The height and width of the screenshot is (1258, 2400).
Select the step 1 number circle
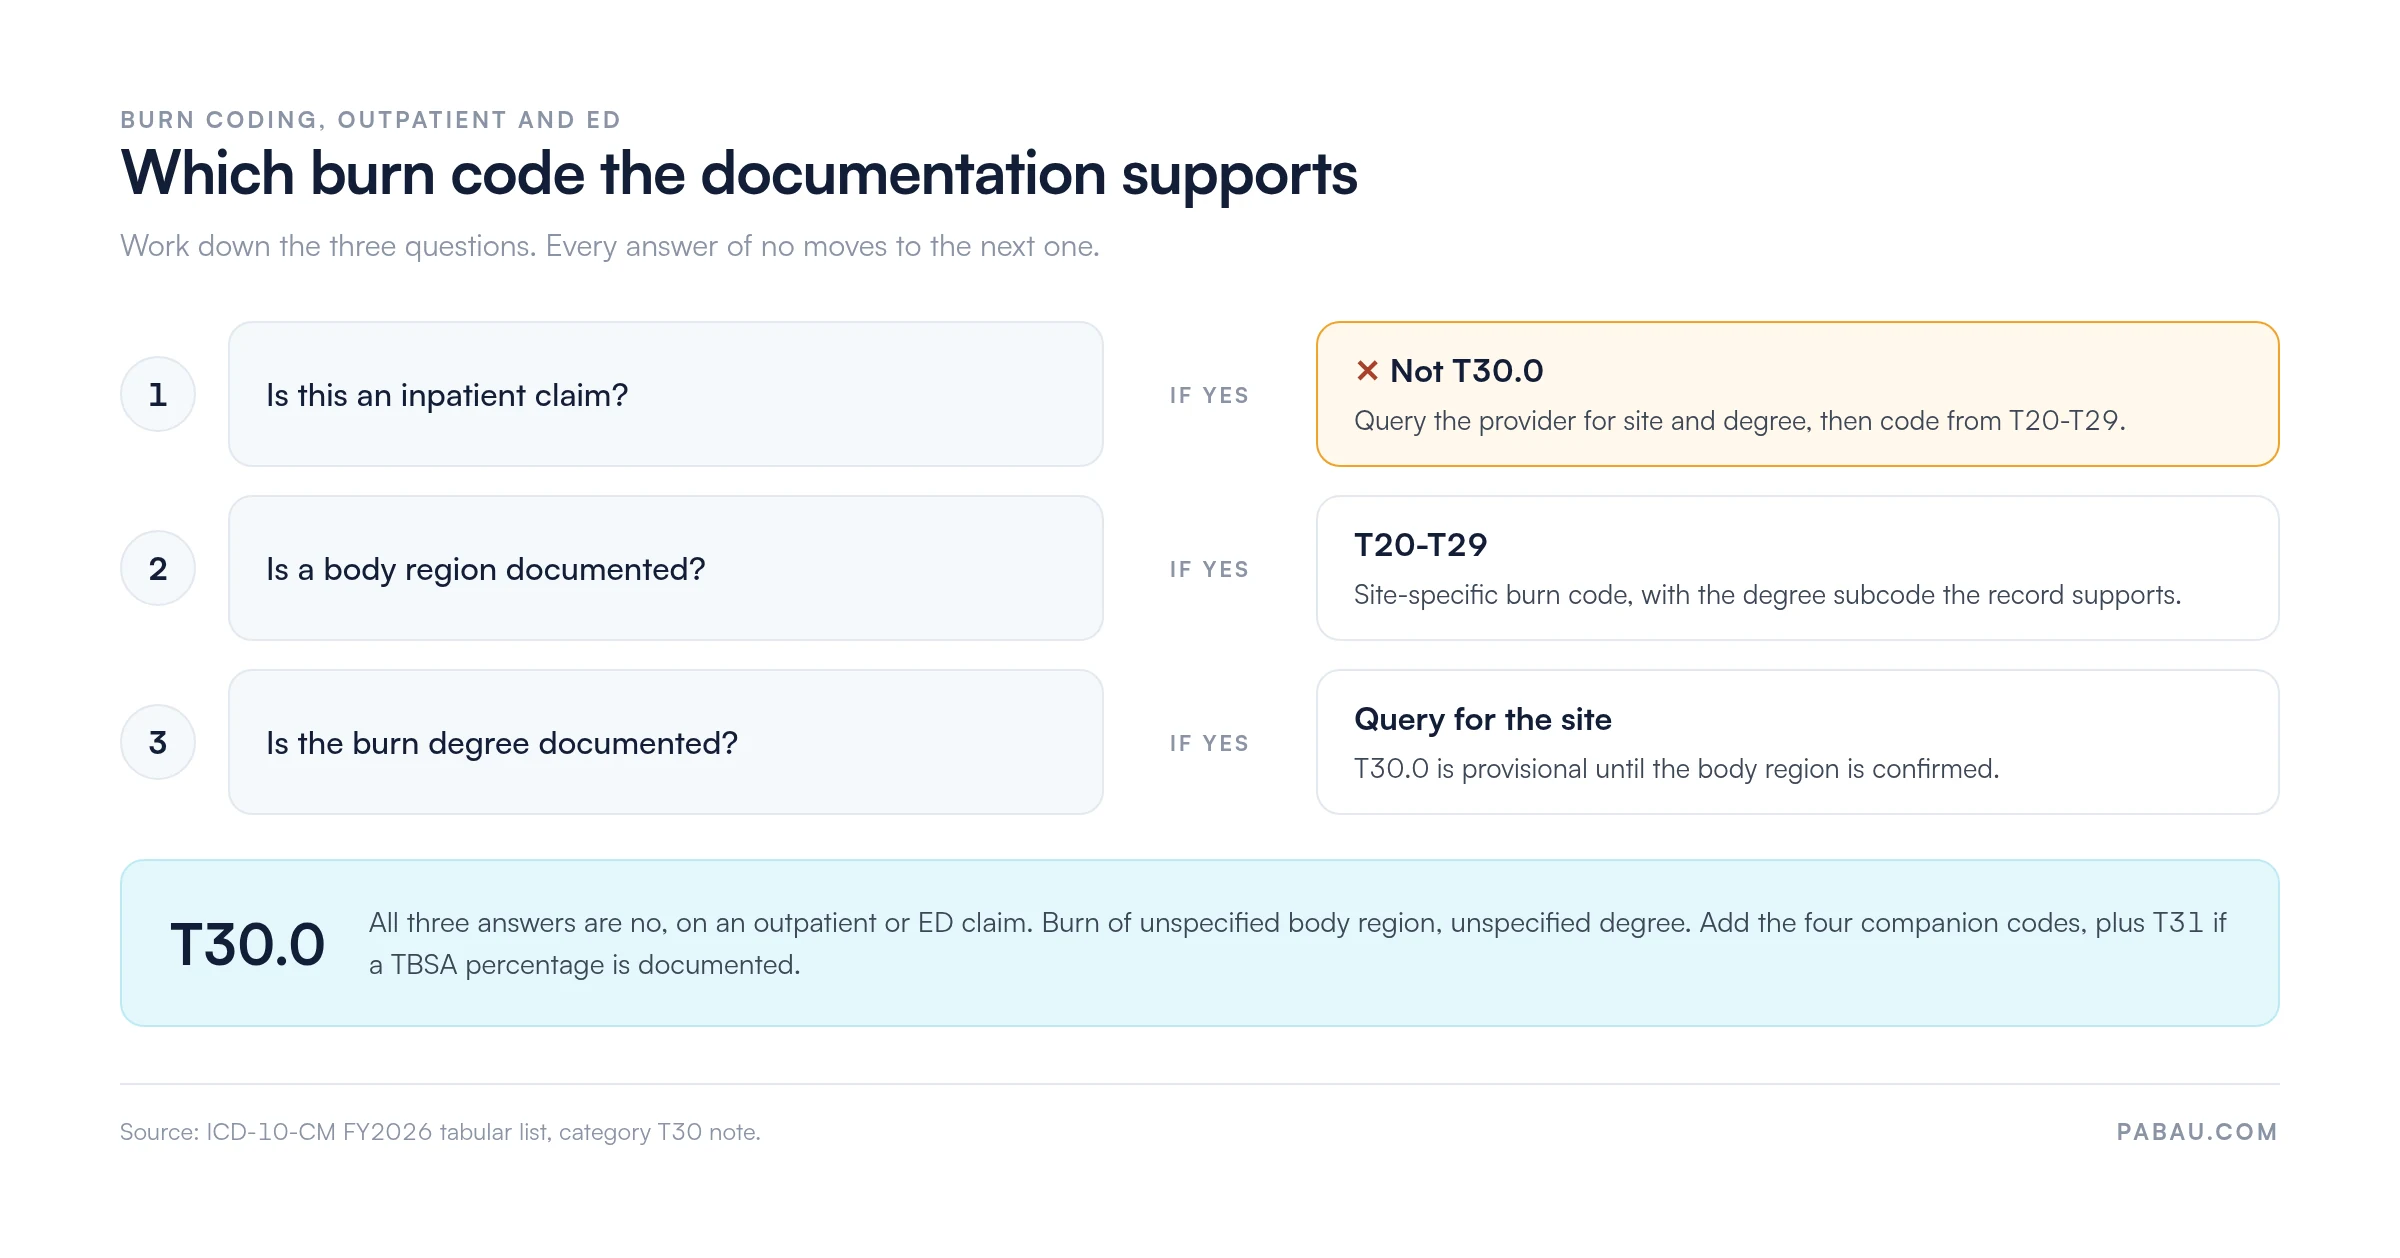(x=158, y=394)
